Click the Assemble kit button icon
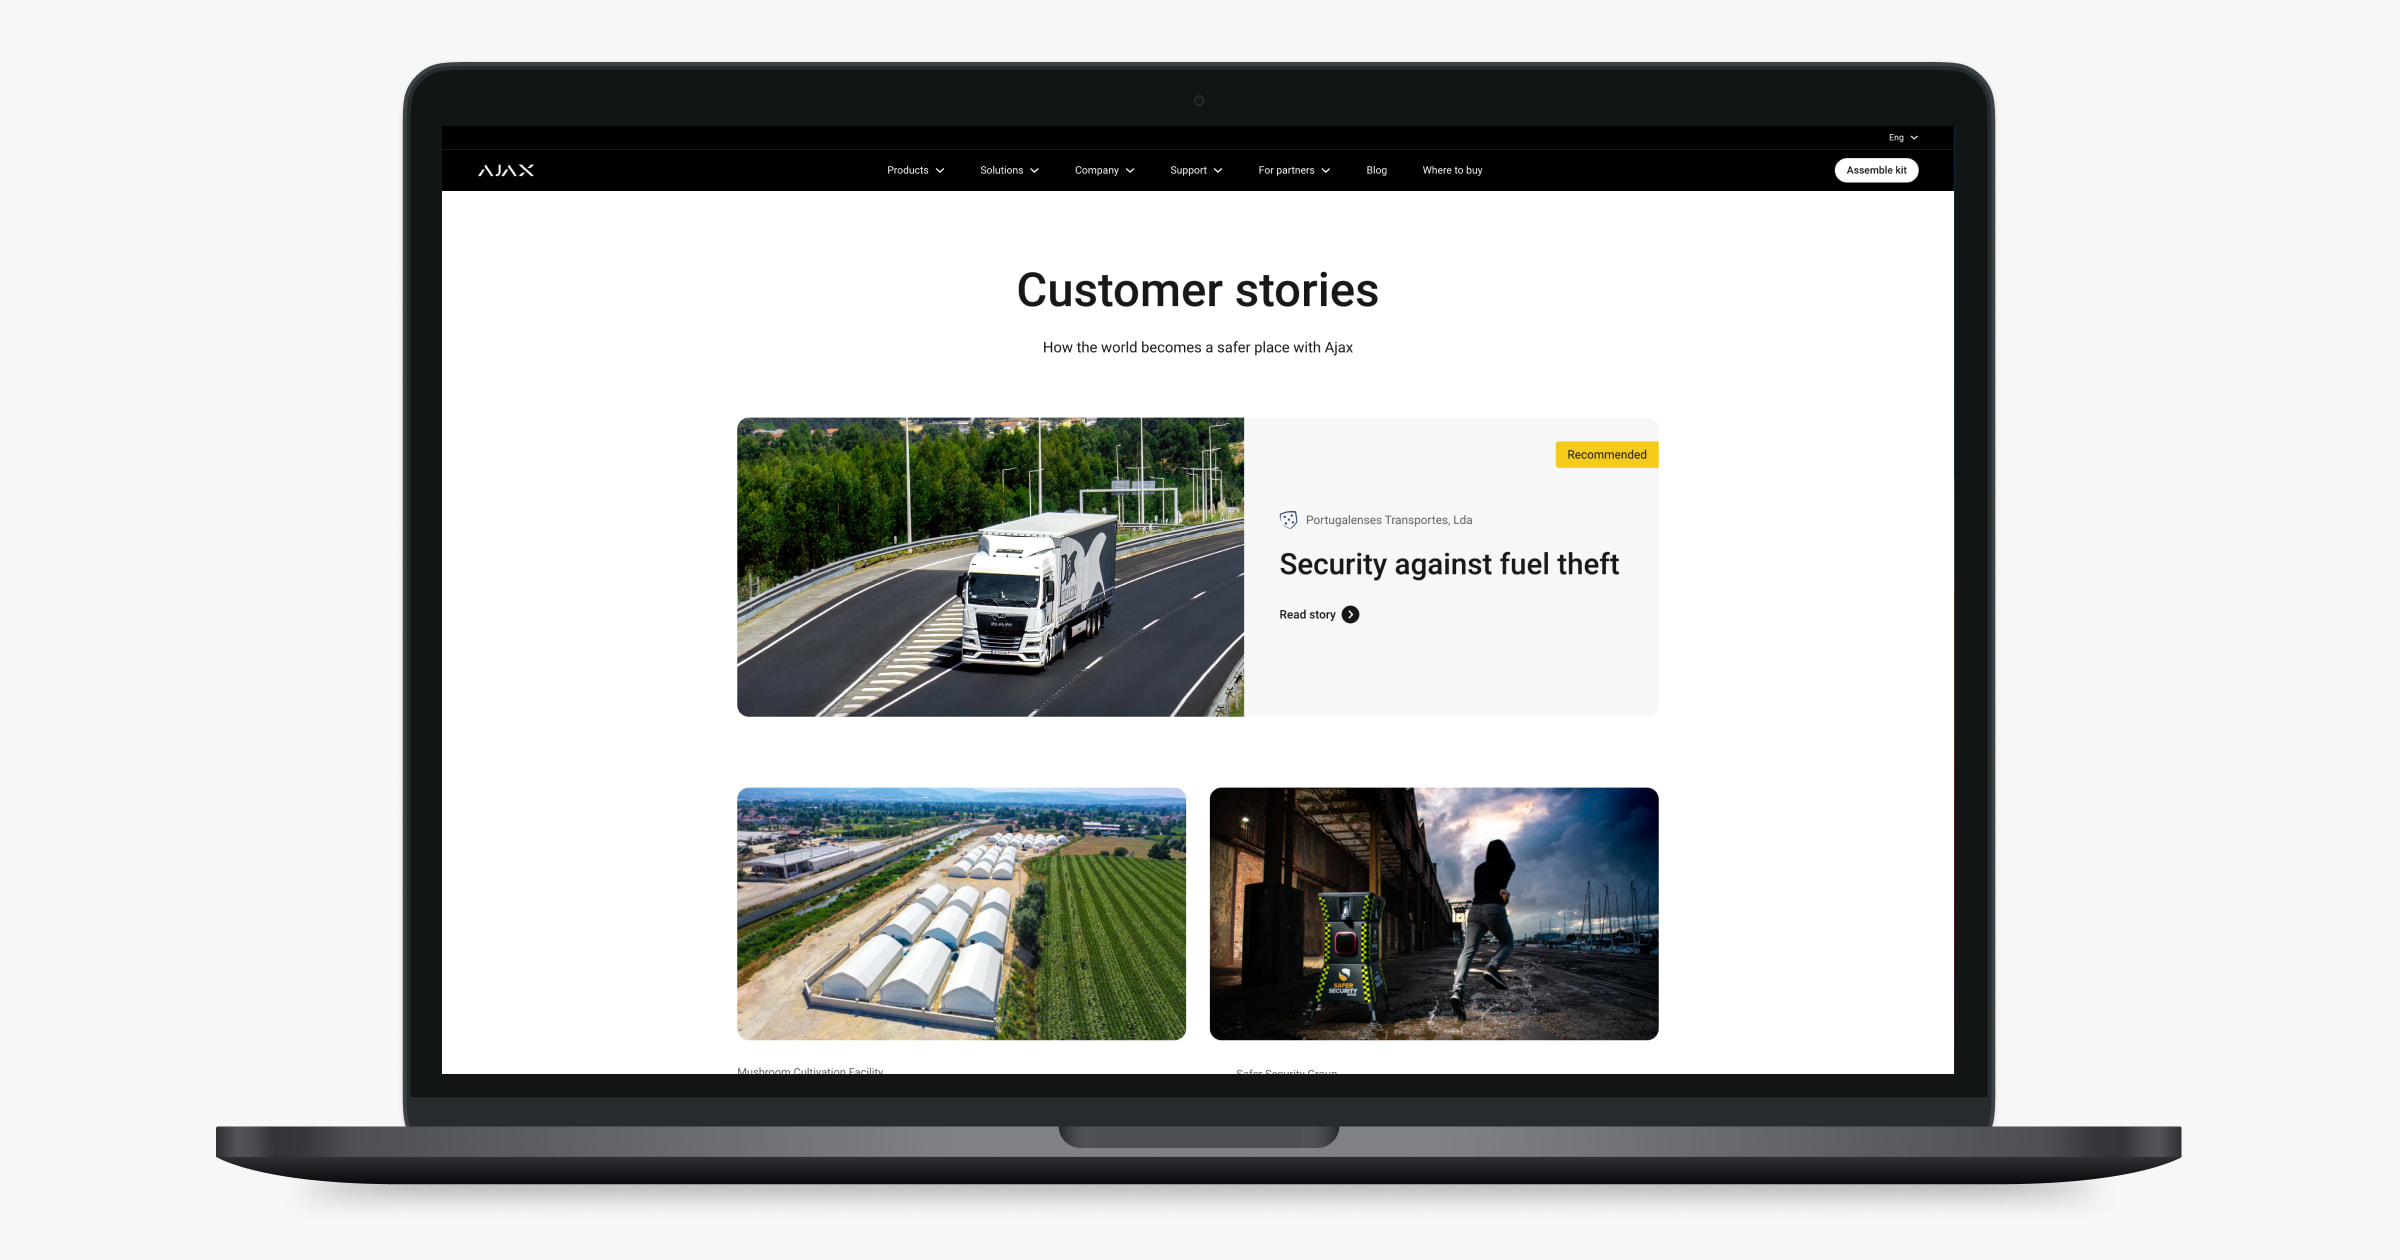The height and width of the screenshot is (1260, 2400). tap(1878, 170)
